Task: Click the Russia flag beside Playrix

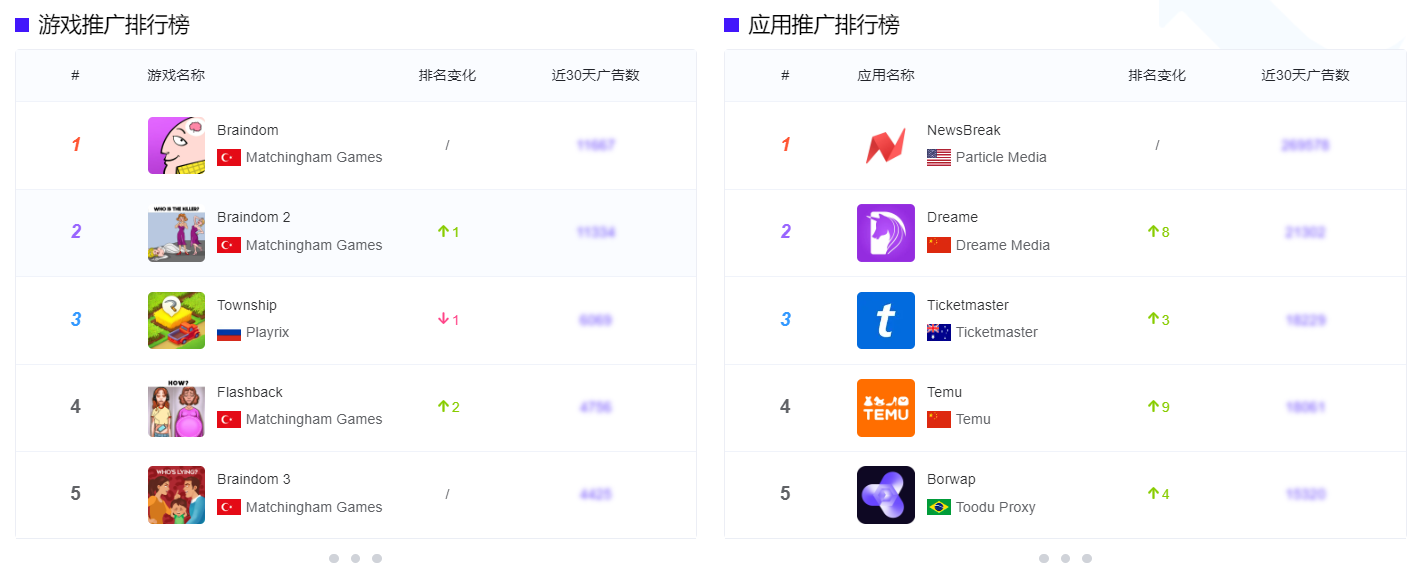Action: click(229, 332)
